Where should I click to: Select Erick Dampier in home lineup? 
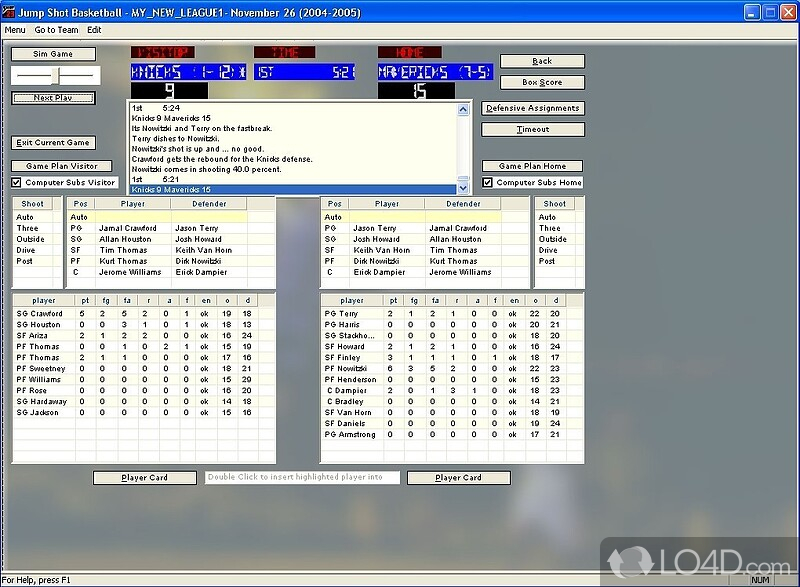coord(379,272)
